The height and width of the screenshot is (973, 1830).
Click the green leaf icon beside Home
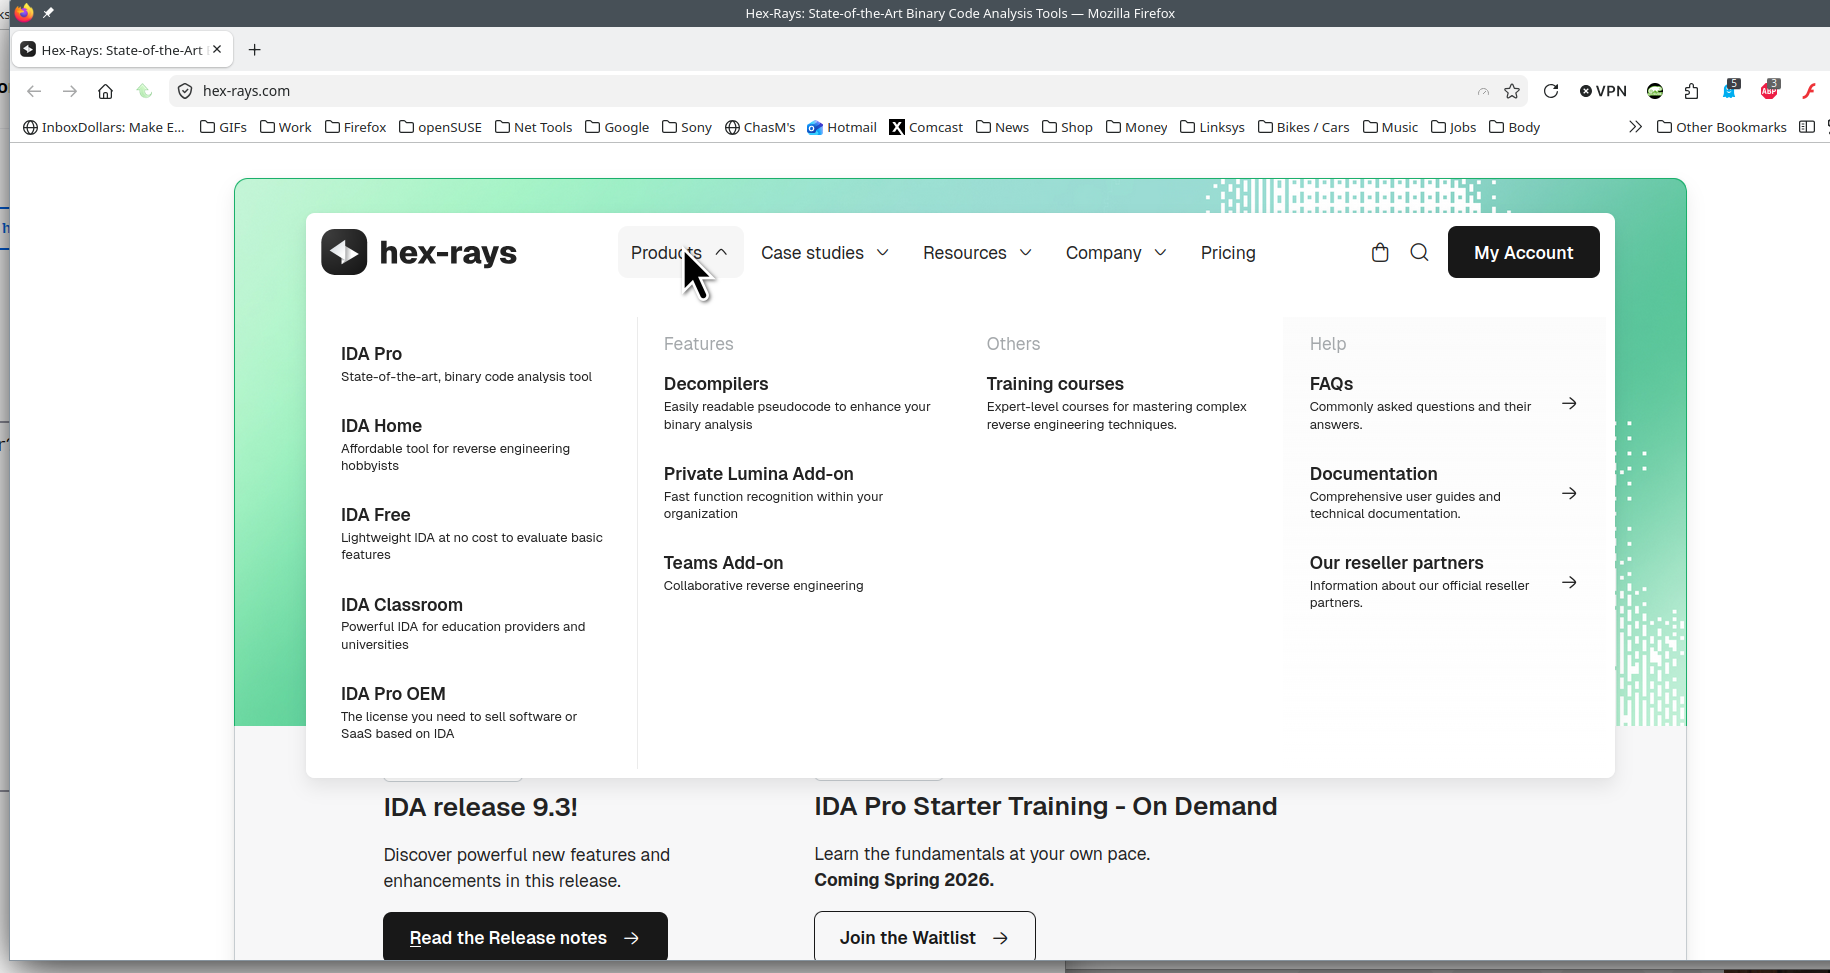(x=144, y=91)
